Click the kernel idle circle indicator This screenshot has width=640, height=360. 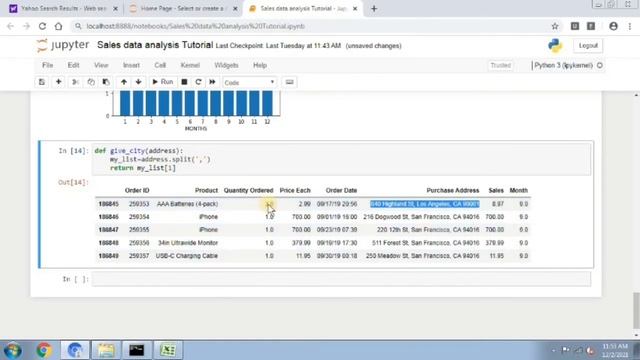pyautogui.click(x=600, y=65)
